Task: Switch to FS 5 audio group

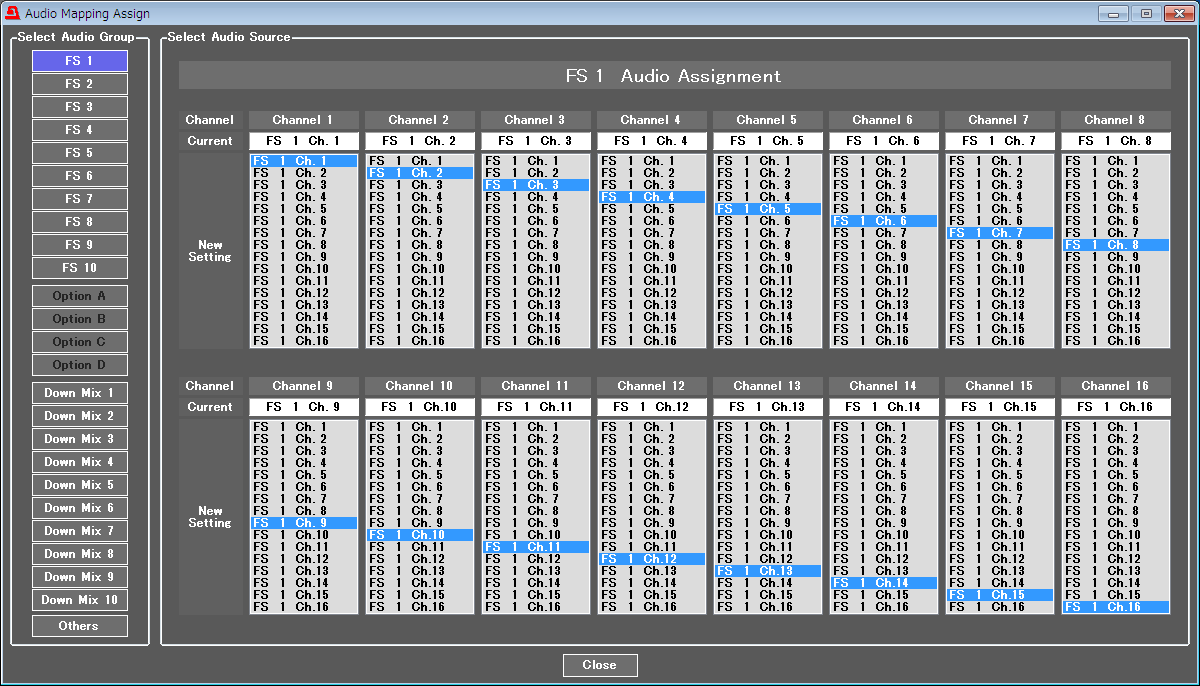Action: [x=79, y=153]
